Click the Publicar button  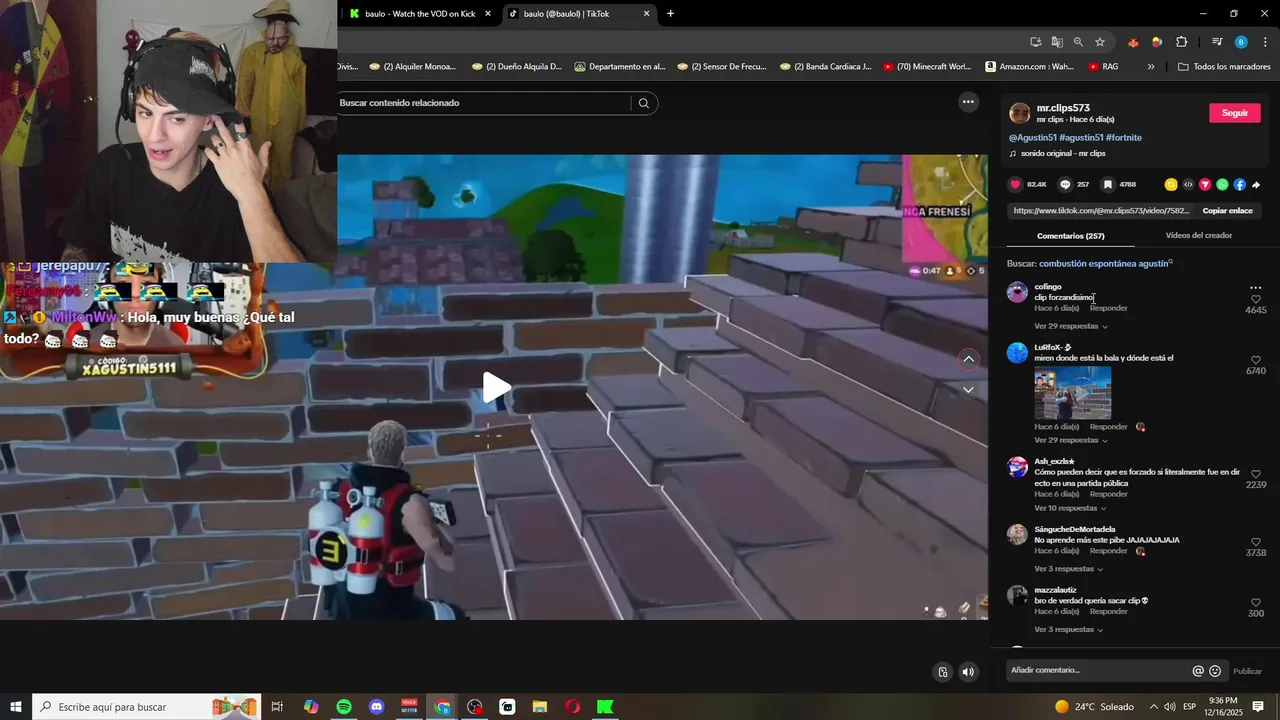pos(1247,671)
